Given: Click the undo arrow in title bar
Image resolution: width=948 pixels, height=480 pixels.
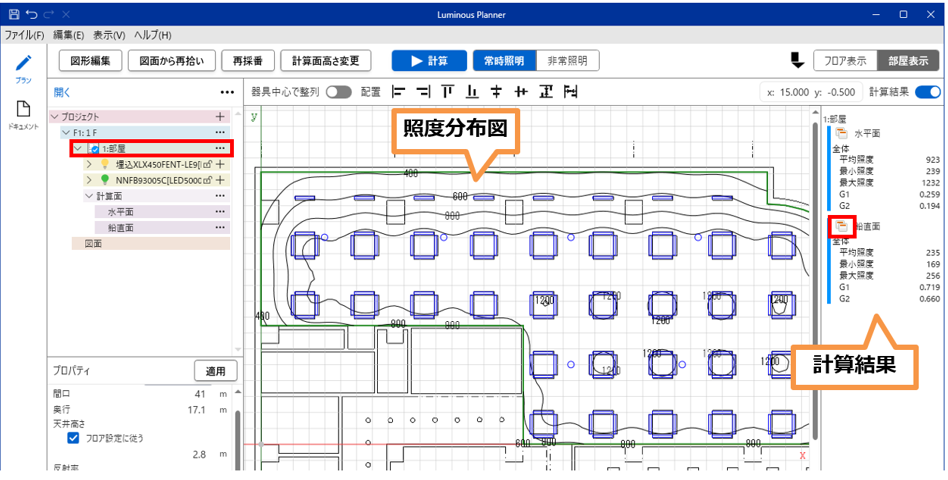Looking at the screenshot, I should [32, 15].
